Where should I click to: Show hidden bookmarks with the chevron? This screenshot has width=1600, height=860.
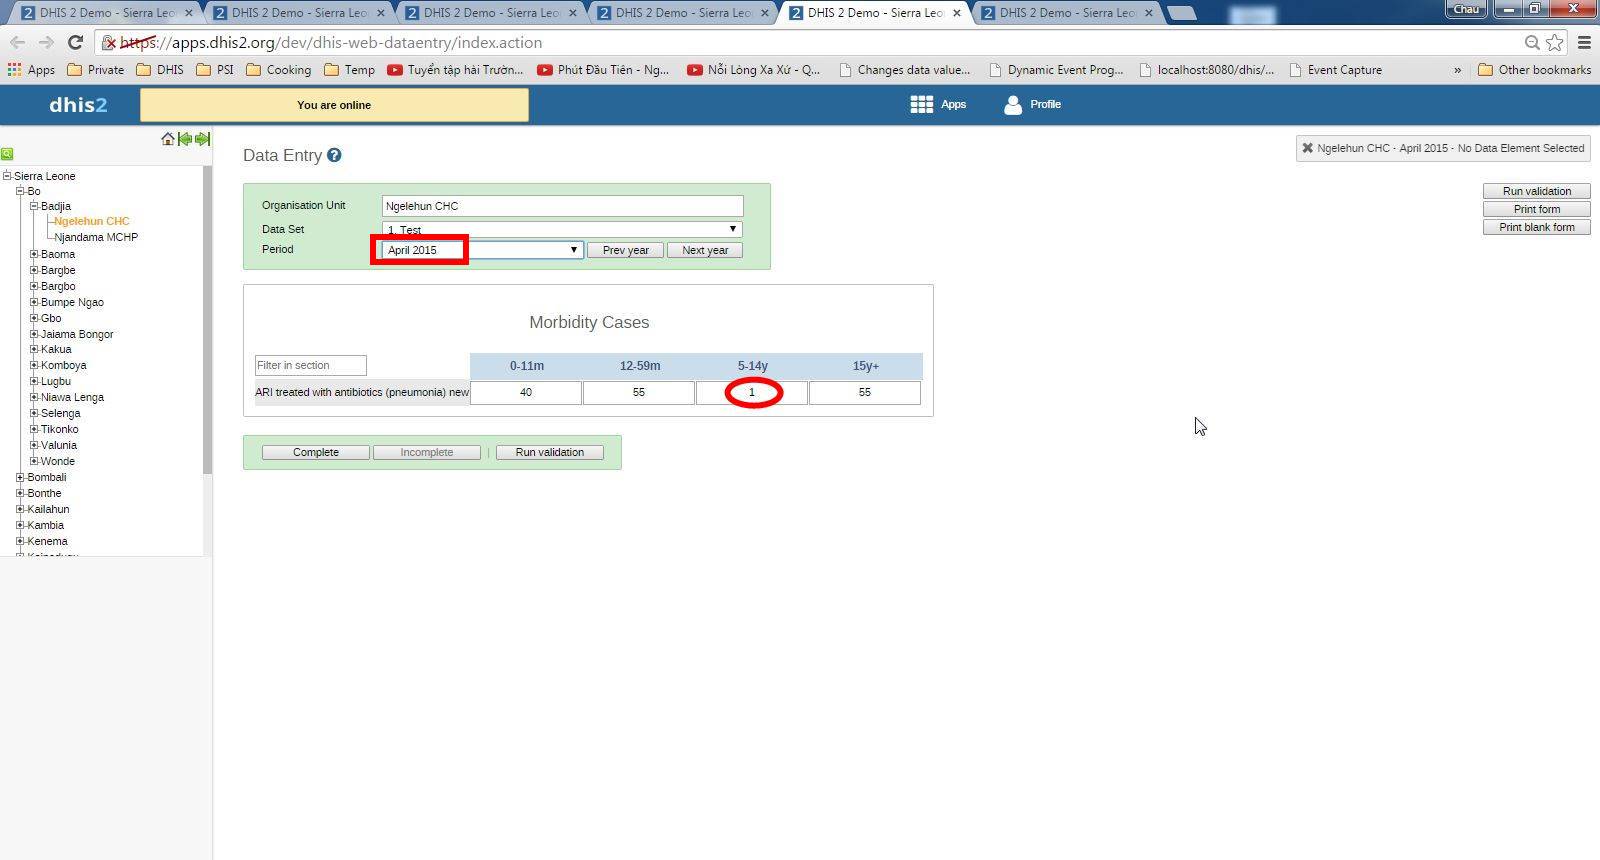[x=1457, y=70]
